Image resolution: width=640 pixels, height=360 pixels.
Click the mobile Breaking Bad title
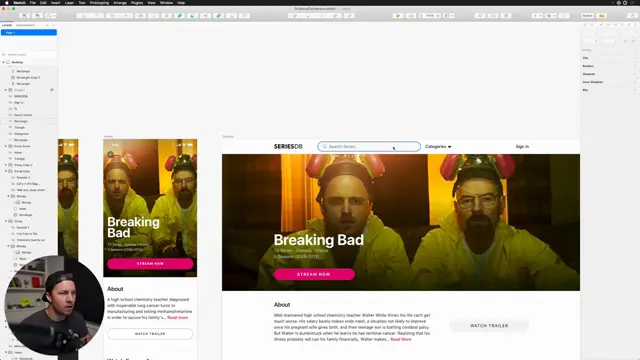pos(133,227)
